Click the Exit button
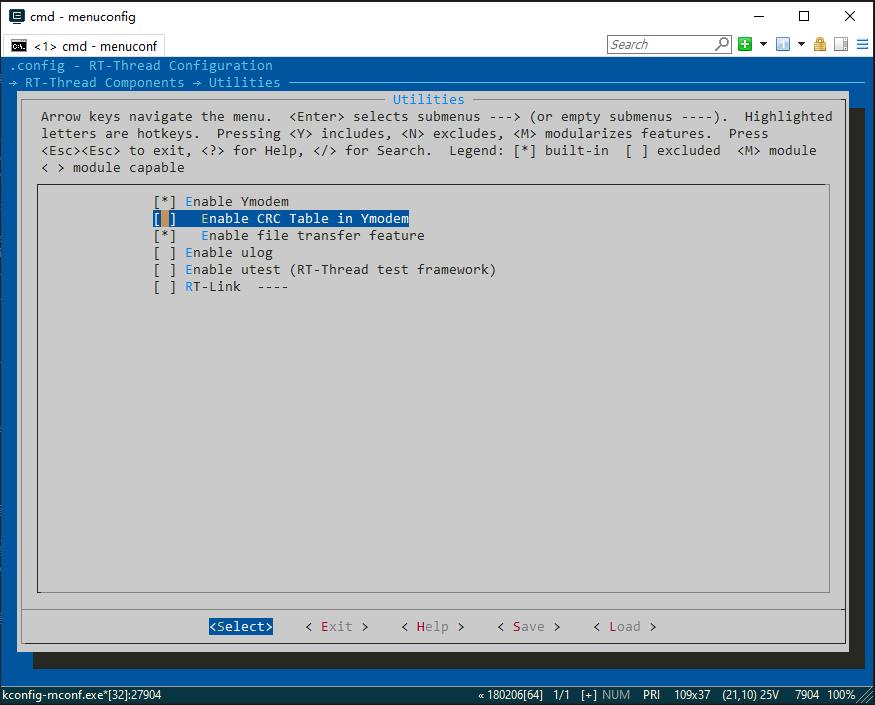The height and width of the screenshot is (705, 875). 336,626
